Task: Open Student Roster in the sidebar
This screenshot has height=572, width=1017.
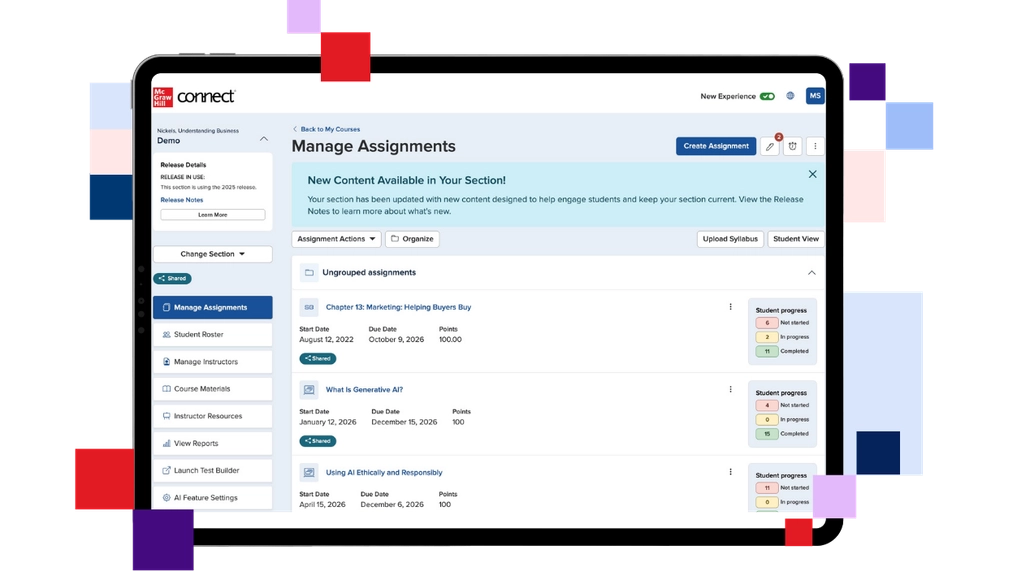Action: pyautogui.click(x=213, y=335)
